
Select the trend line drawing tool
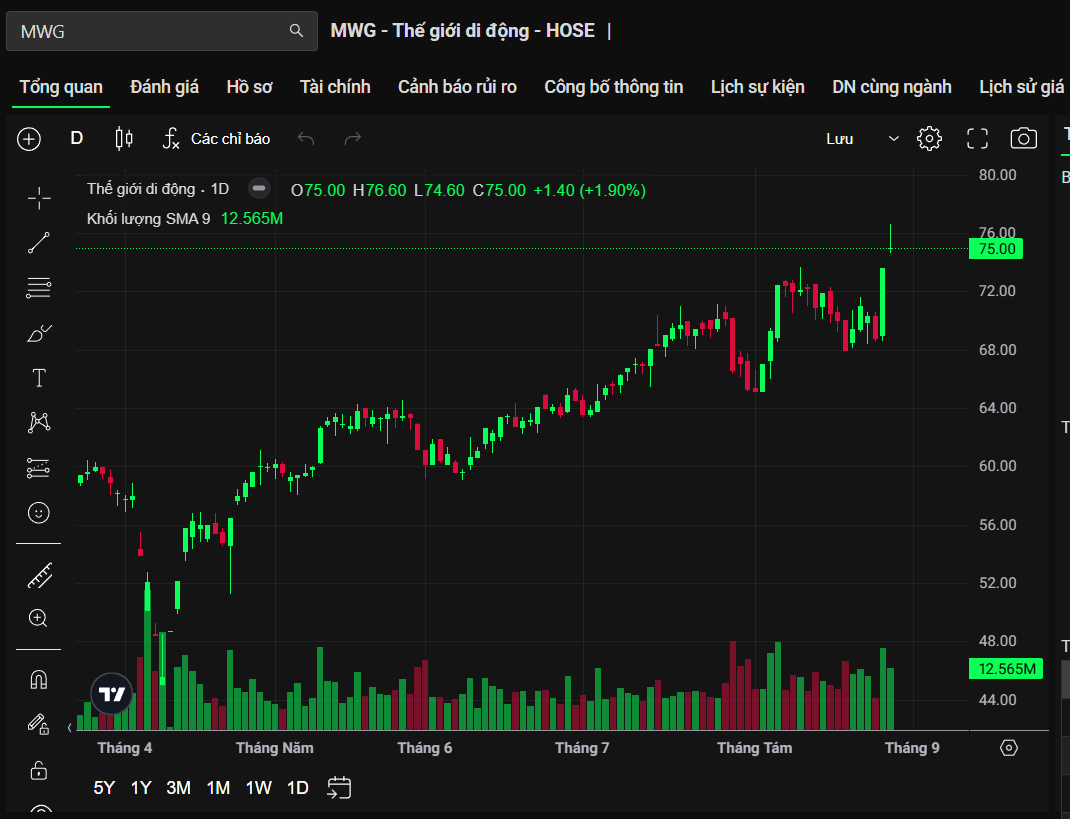[x=39, y=242]
